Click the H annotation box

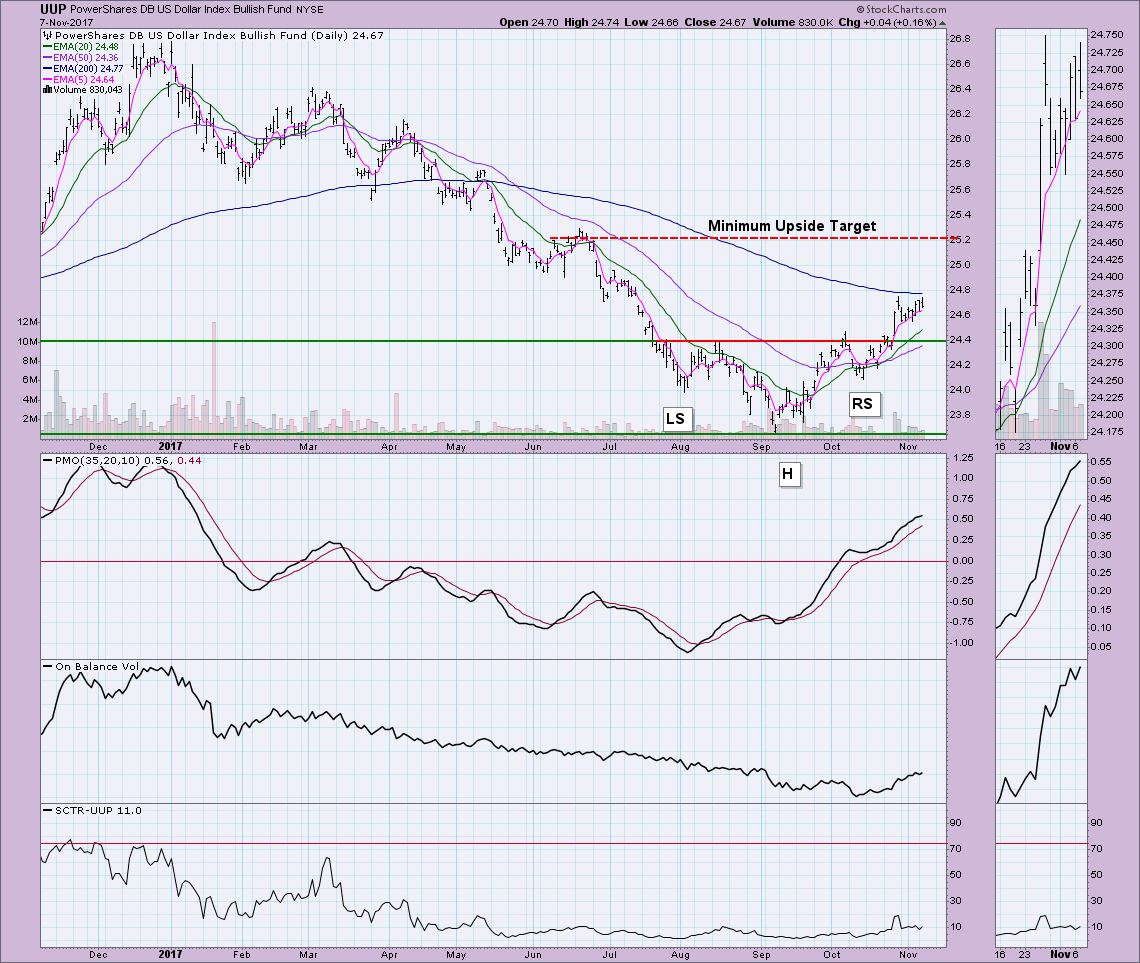pos(789,475)
